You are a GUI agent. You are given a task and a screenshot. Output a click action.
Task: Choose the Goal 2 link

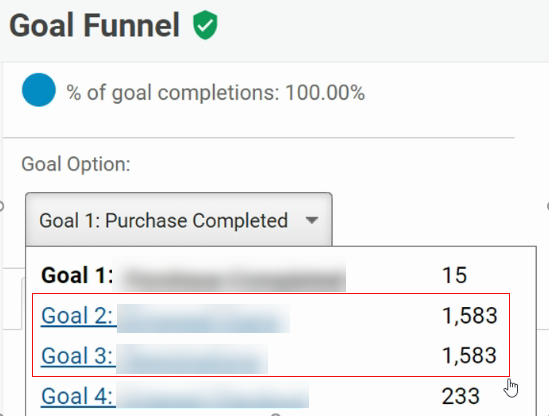[77, 316]
